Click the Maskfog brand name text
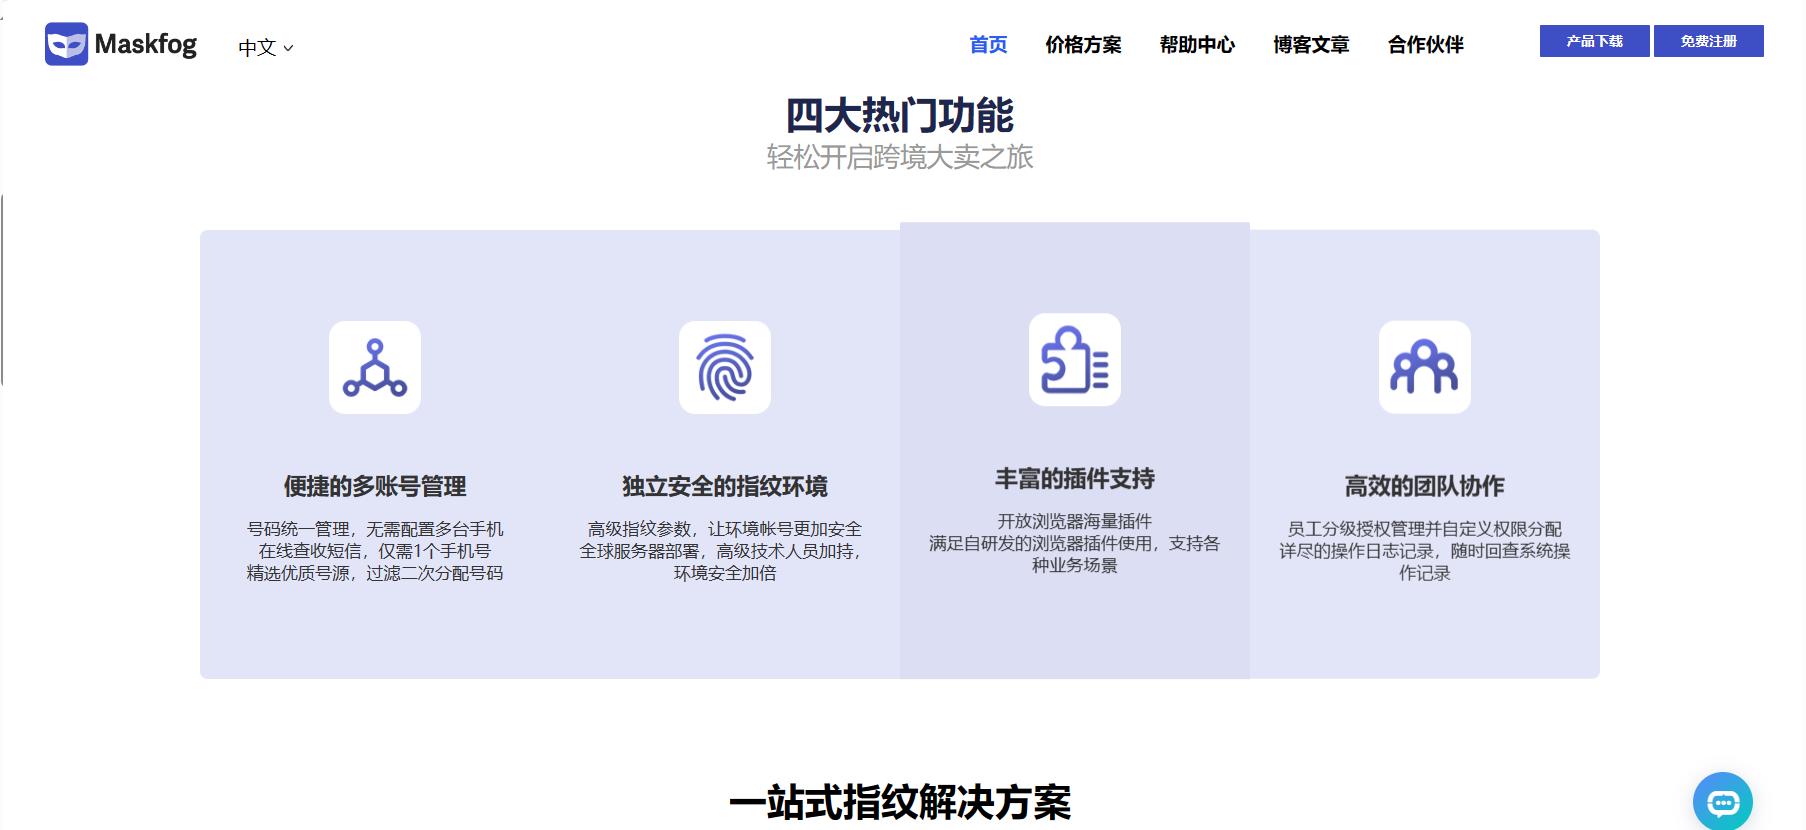 tap(146, 44)
